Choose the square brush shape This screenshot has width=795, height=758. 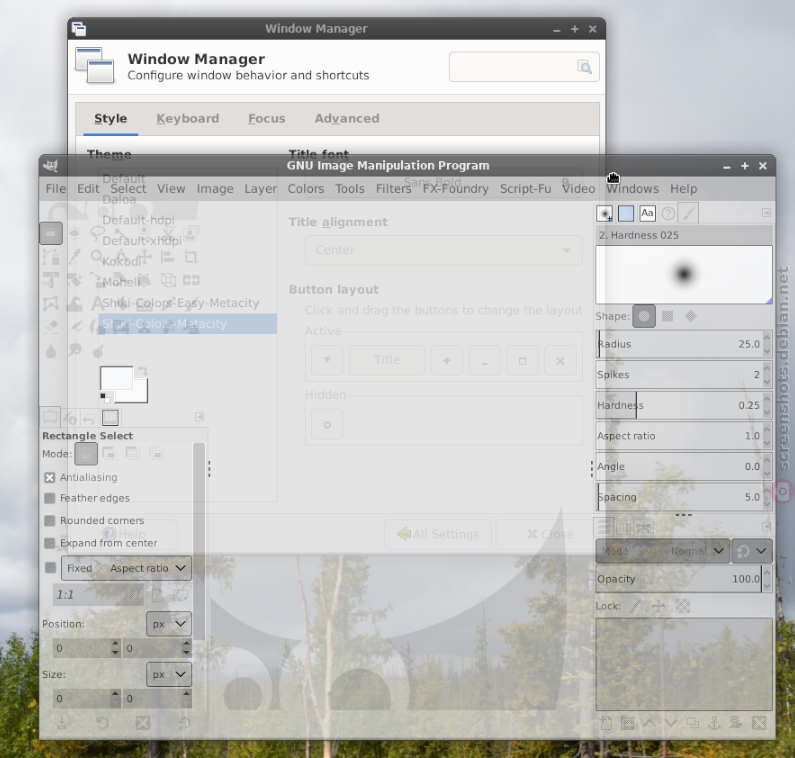click(x=667, y=316)
